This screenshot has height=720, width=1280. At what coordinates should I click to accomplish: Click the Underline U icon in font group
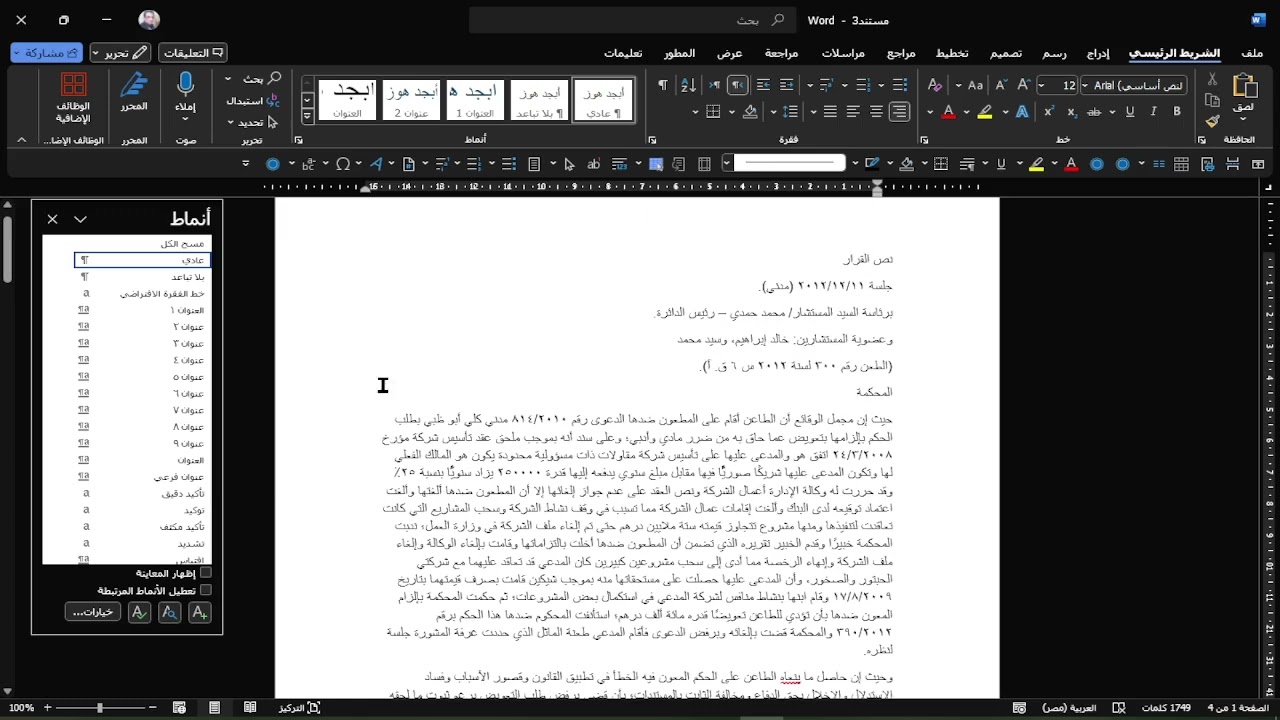coord(1131,112)
